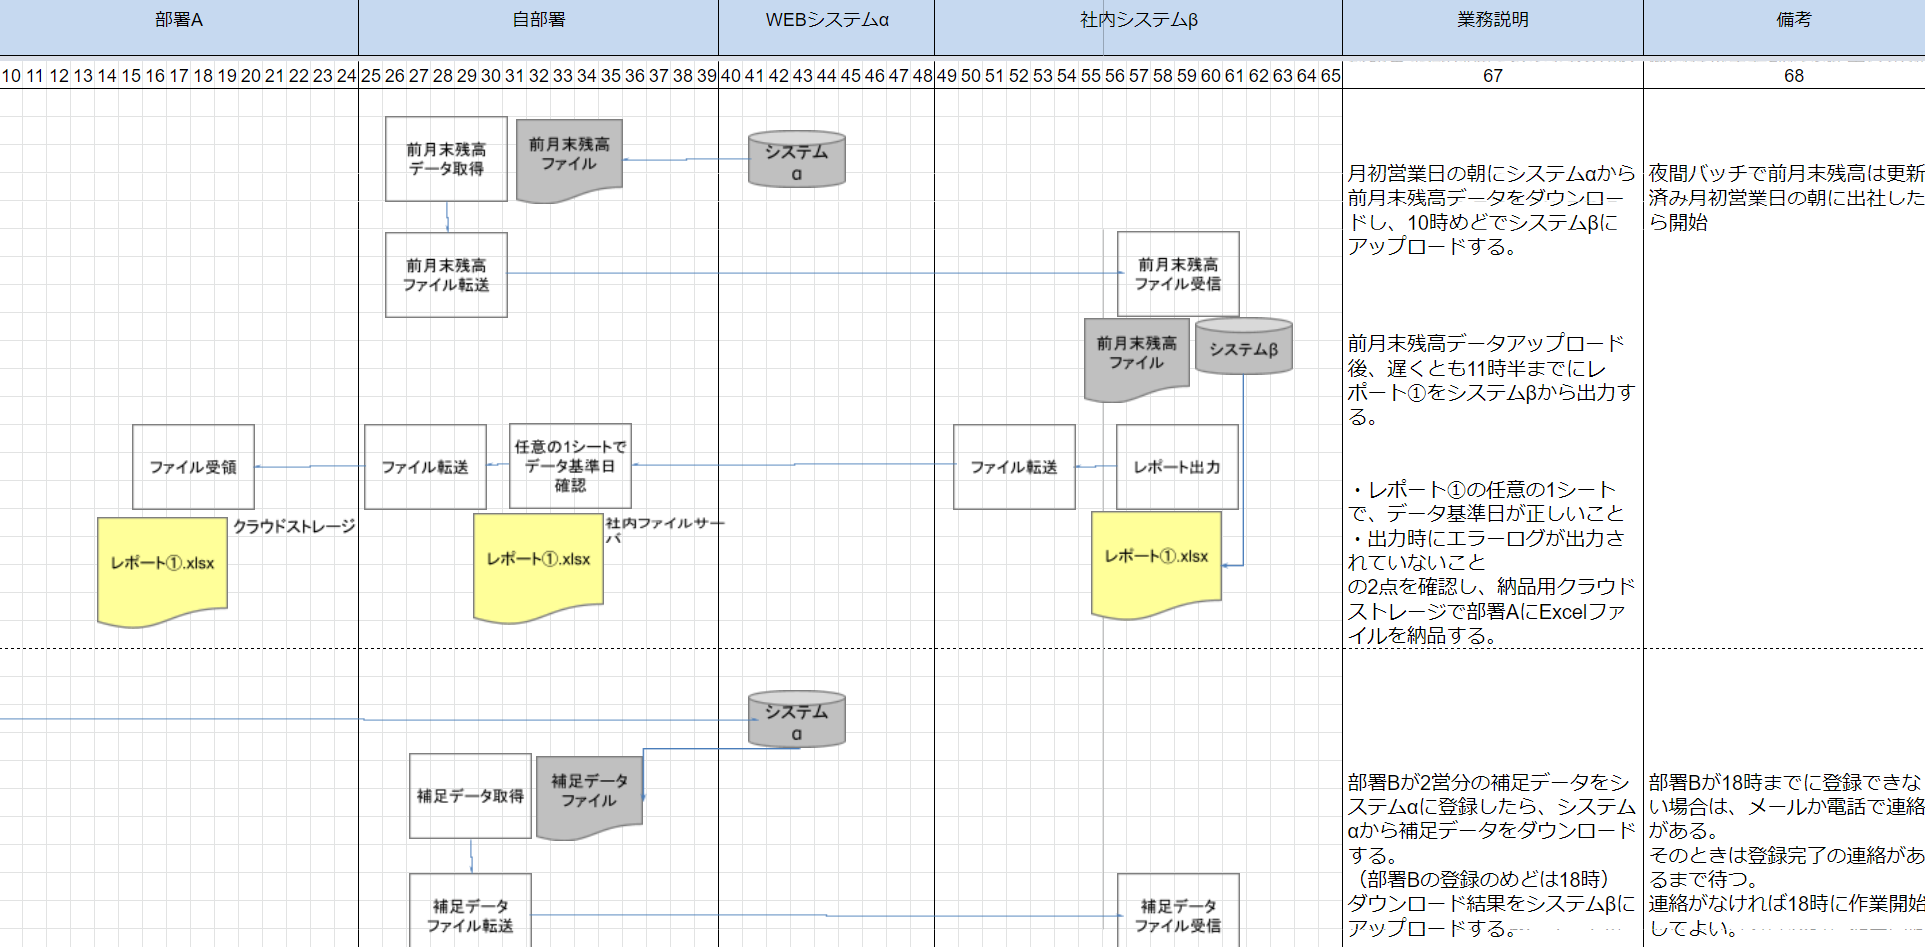The image size is (1925, 947).
Task: Click the top システムα database cylinder
Action: (x=796, y=160)
